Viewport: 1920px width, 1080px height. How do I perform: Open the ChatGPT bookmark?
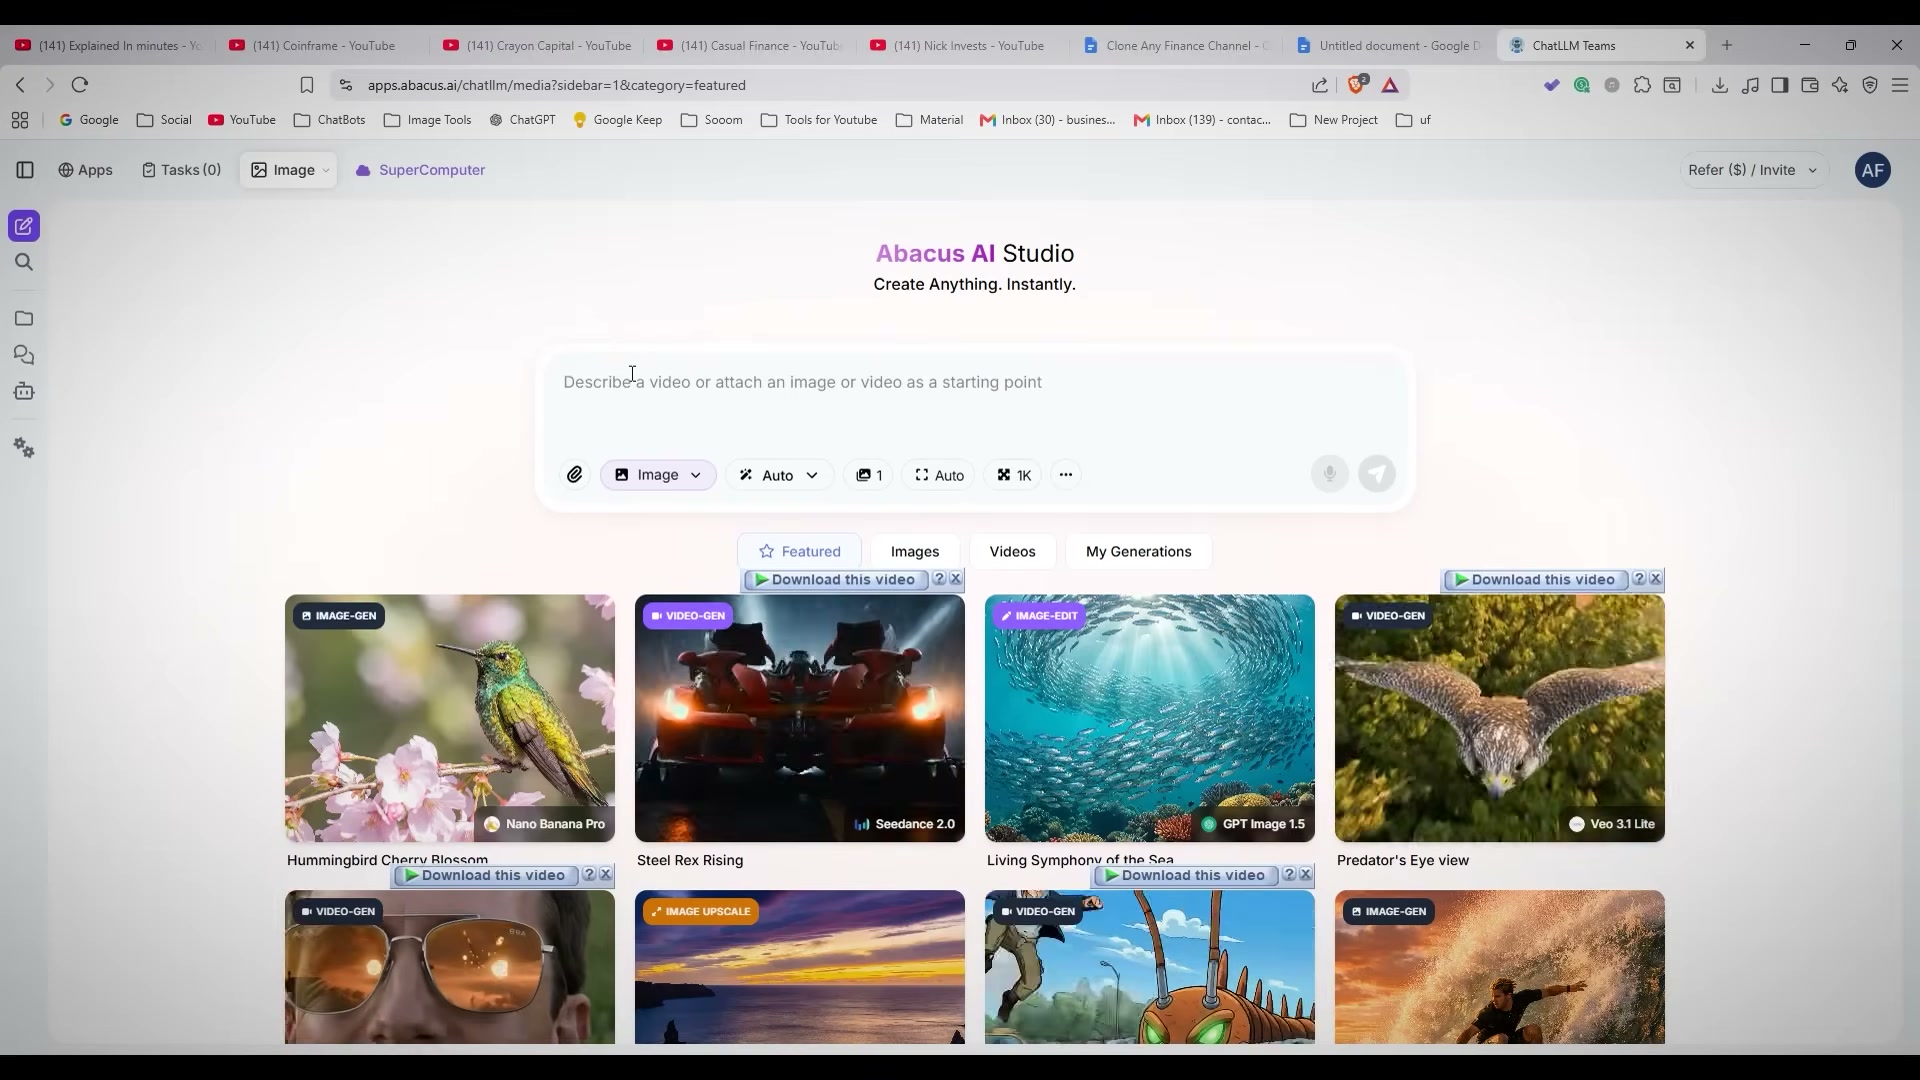point(522,120)
